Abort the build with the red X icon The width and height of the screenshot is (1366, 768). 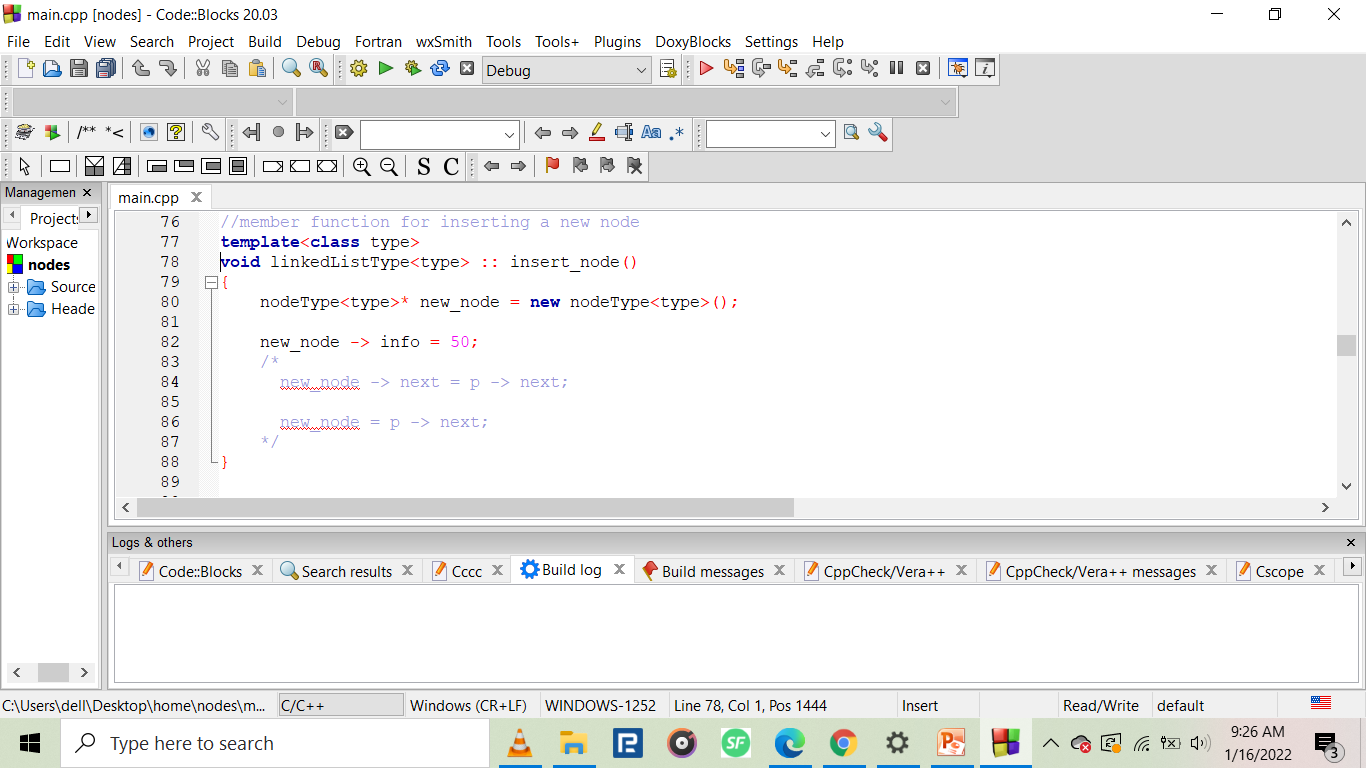(x=467, y=68)
